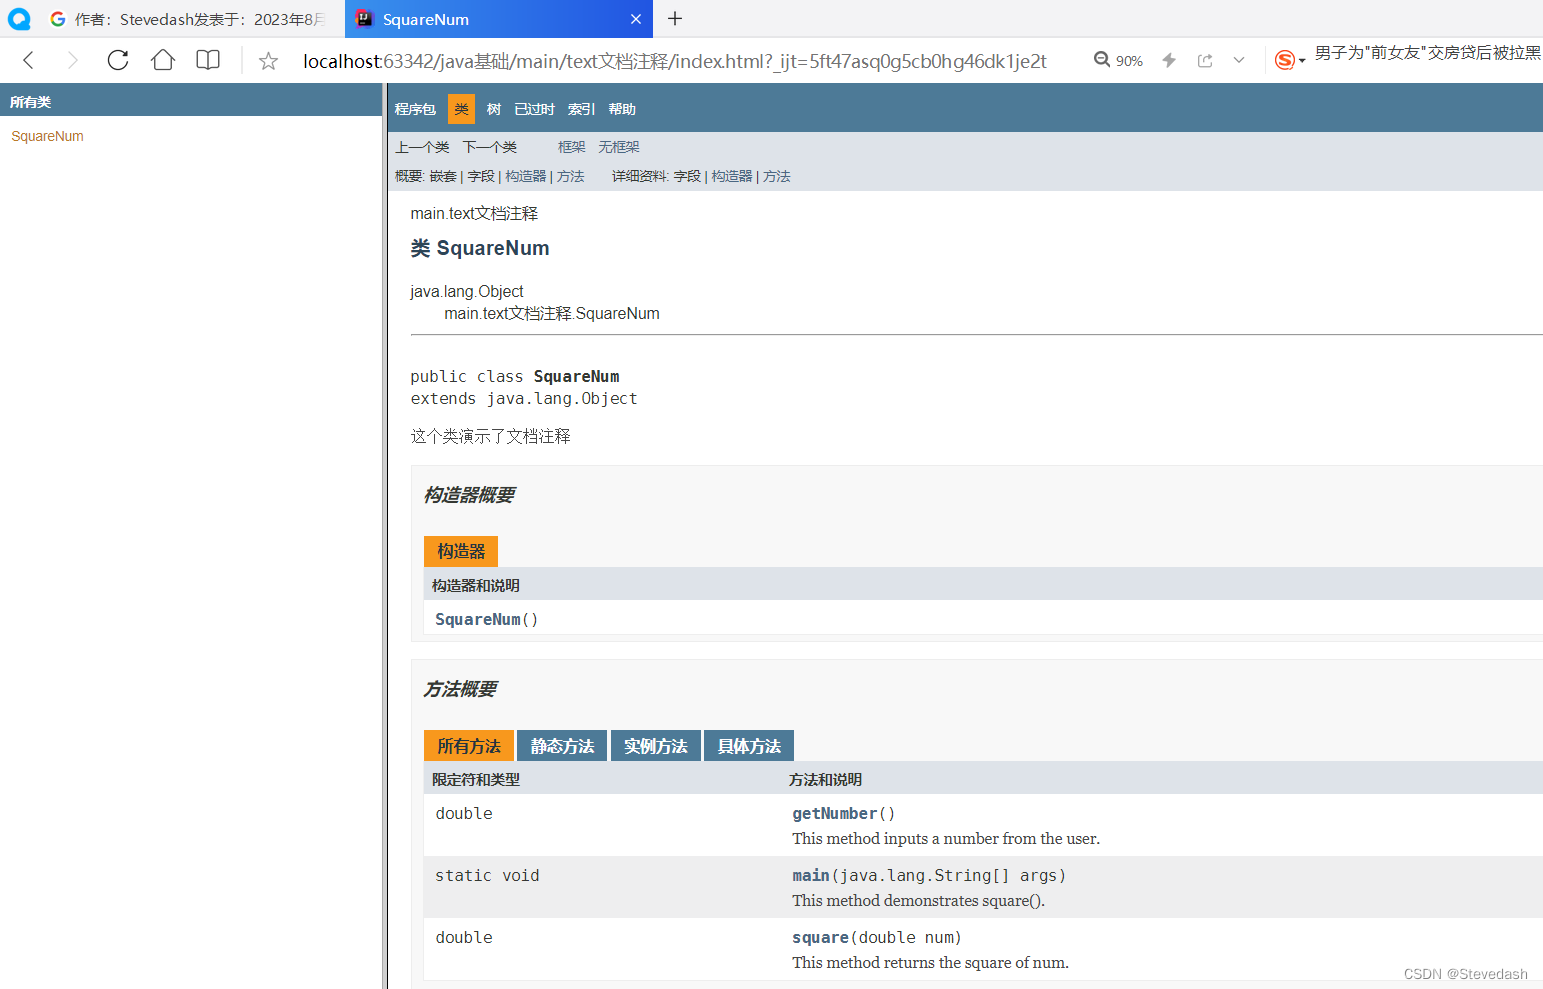The image size is (1543, 989).
Task: Open the 树 navigation item
Action: 493,109
